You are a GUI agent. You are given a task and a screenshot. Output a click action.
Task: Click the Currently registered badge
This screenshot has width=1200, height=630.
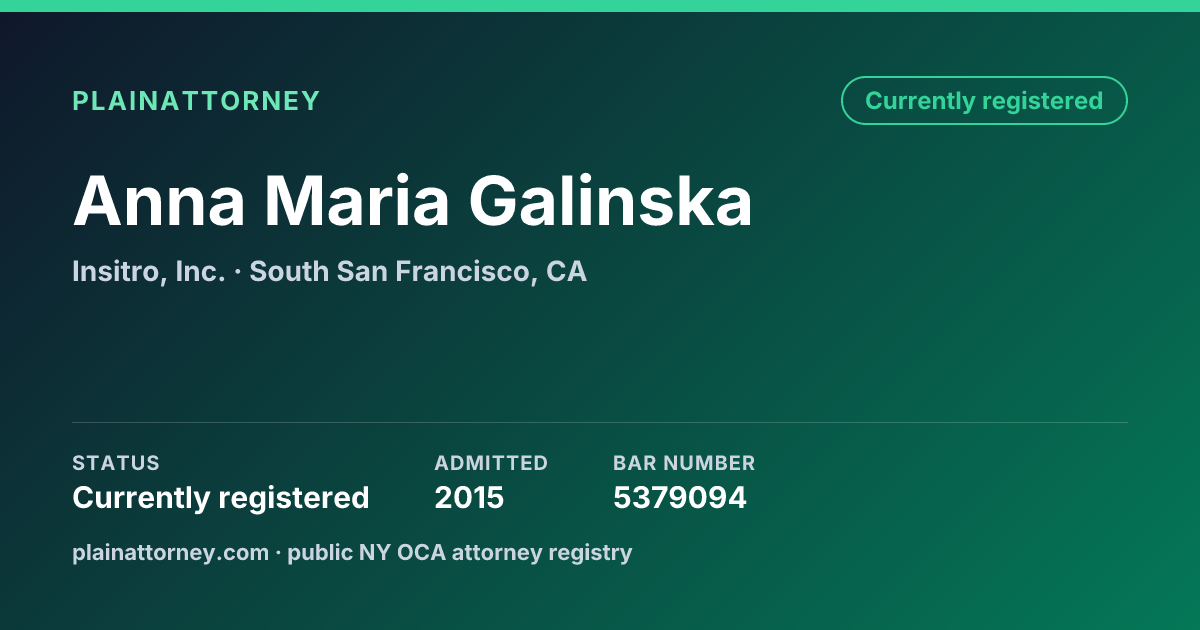984,101
